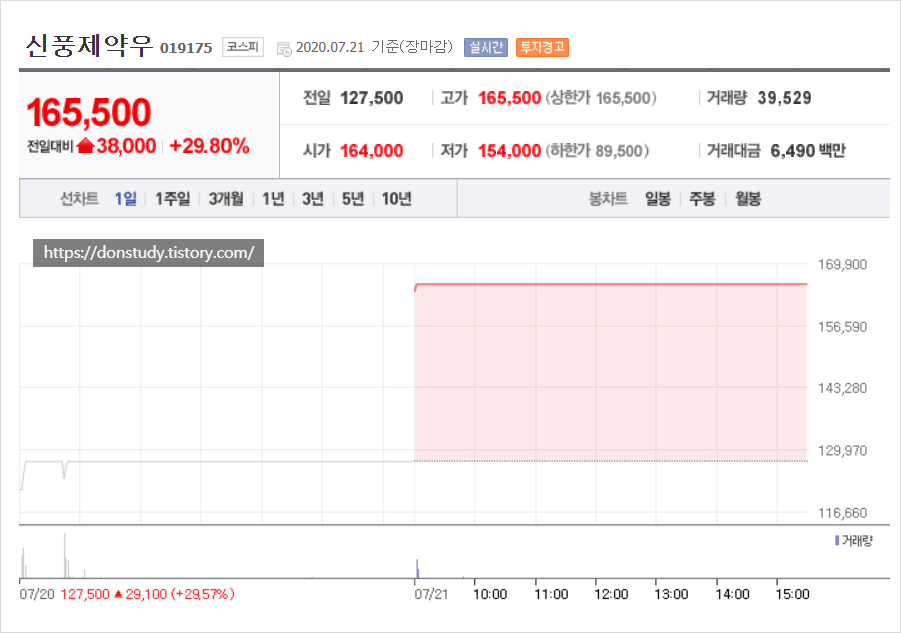Click the 하한가 89,500 text

pos(597,151)
